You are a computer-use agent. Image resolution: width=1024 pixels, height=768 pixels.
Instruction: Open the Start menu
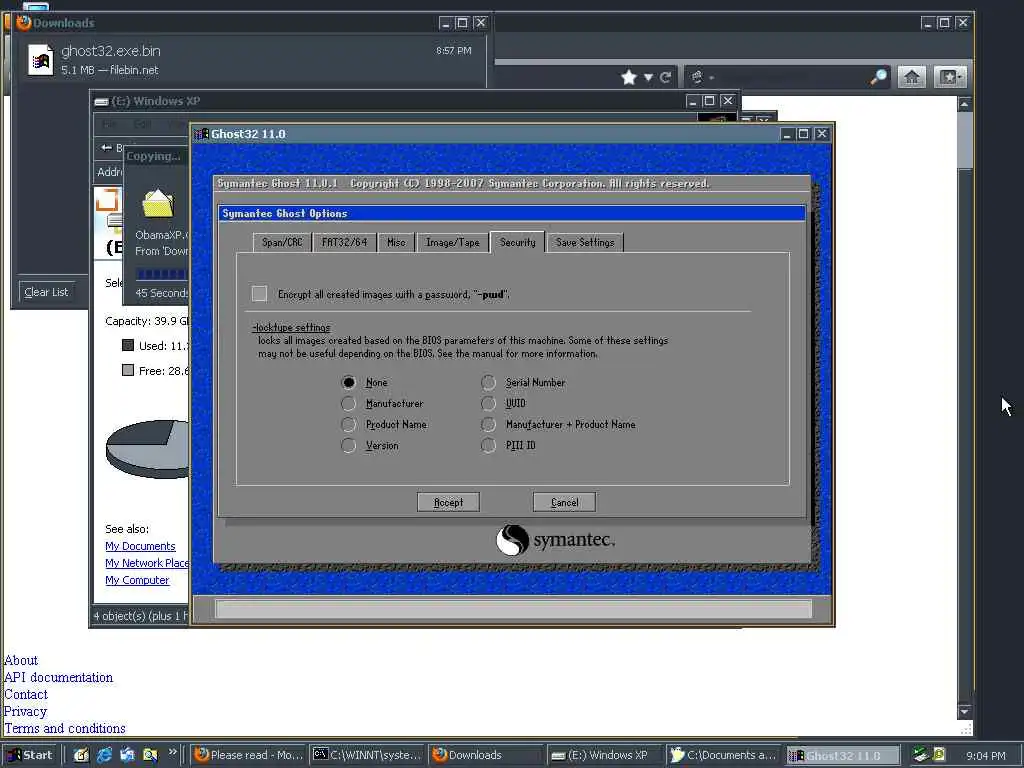(x=30, y=755)
